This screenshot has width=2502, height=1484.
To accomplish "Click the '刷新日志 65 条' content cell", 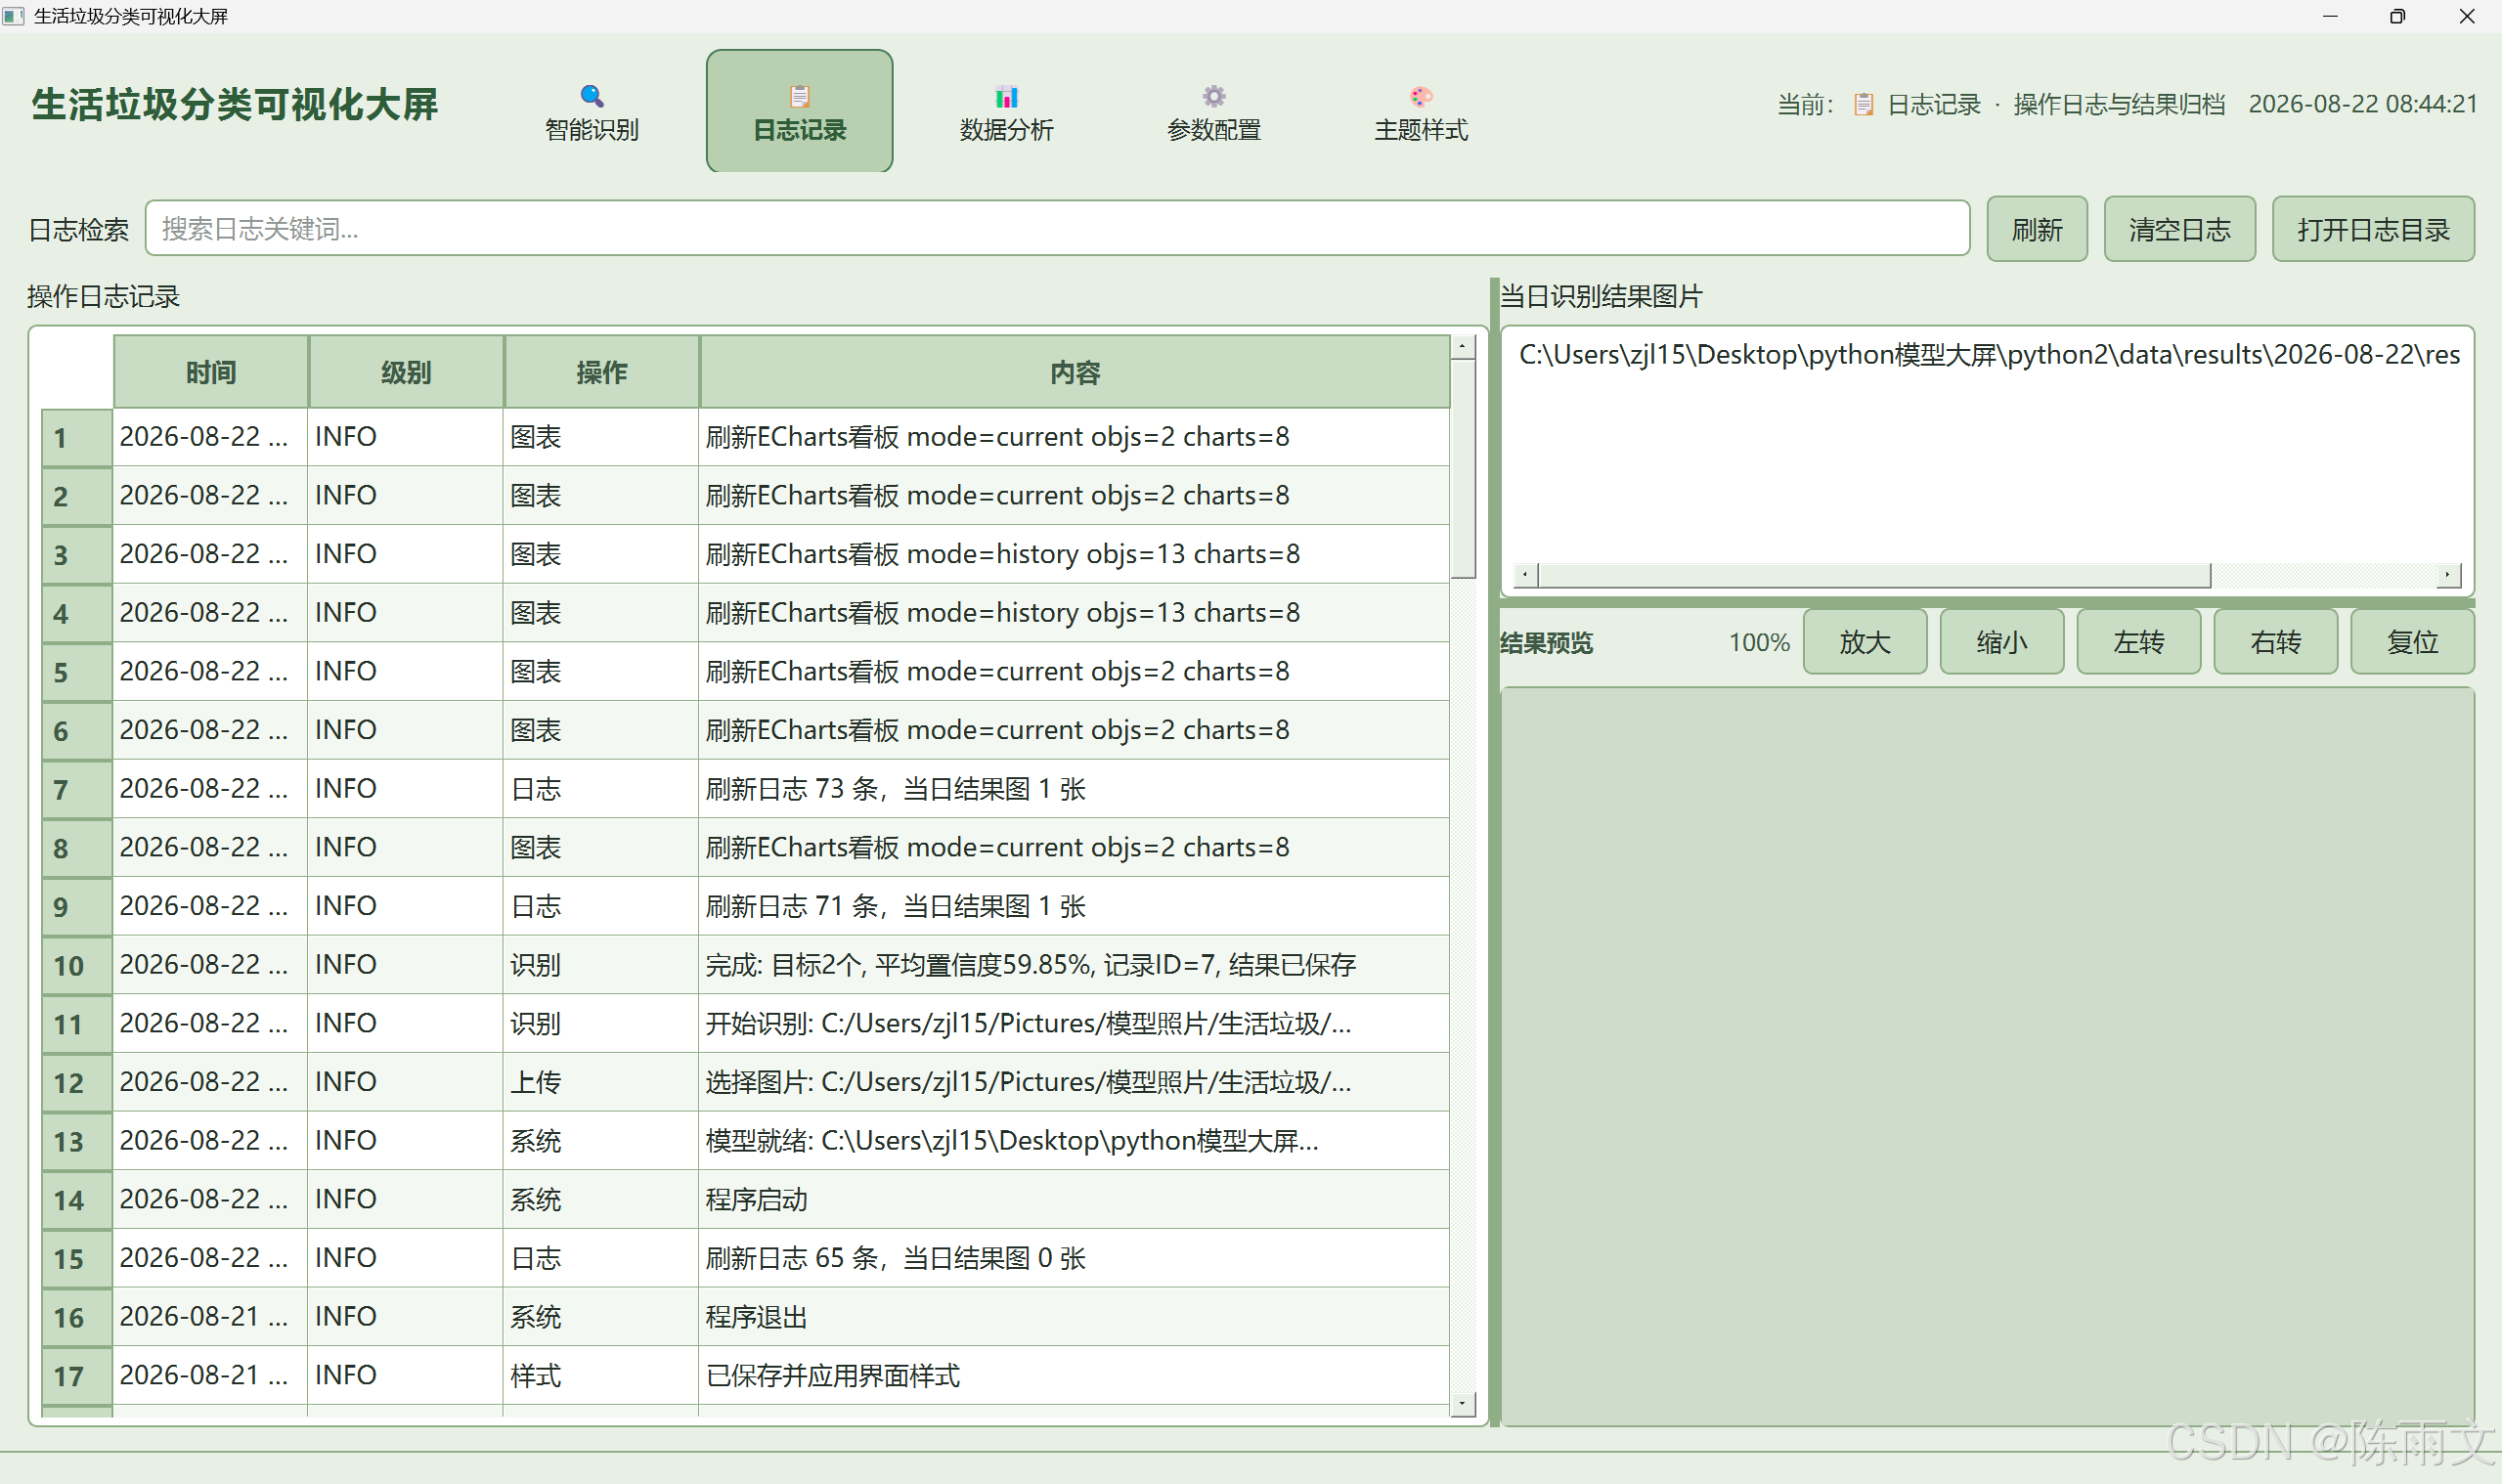I will click(1074, 1258).
